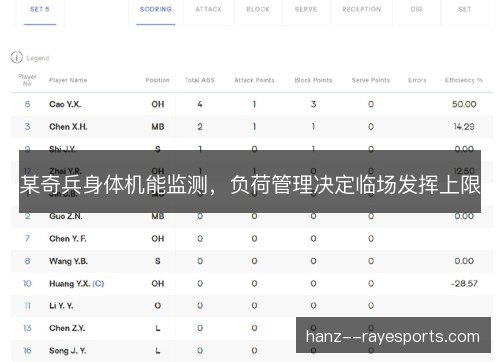This screenshot has height=362, width=500.
Task: Click player number 6 link
Action: pos(27,104)
